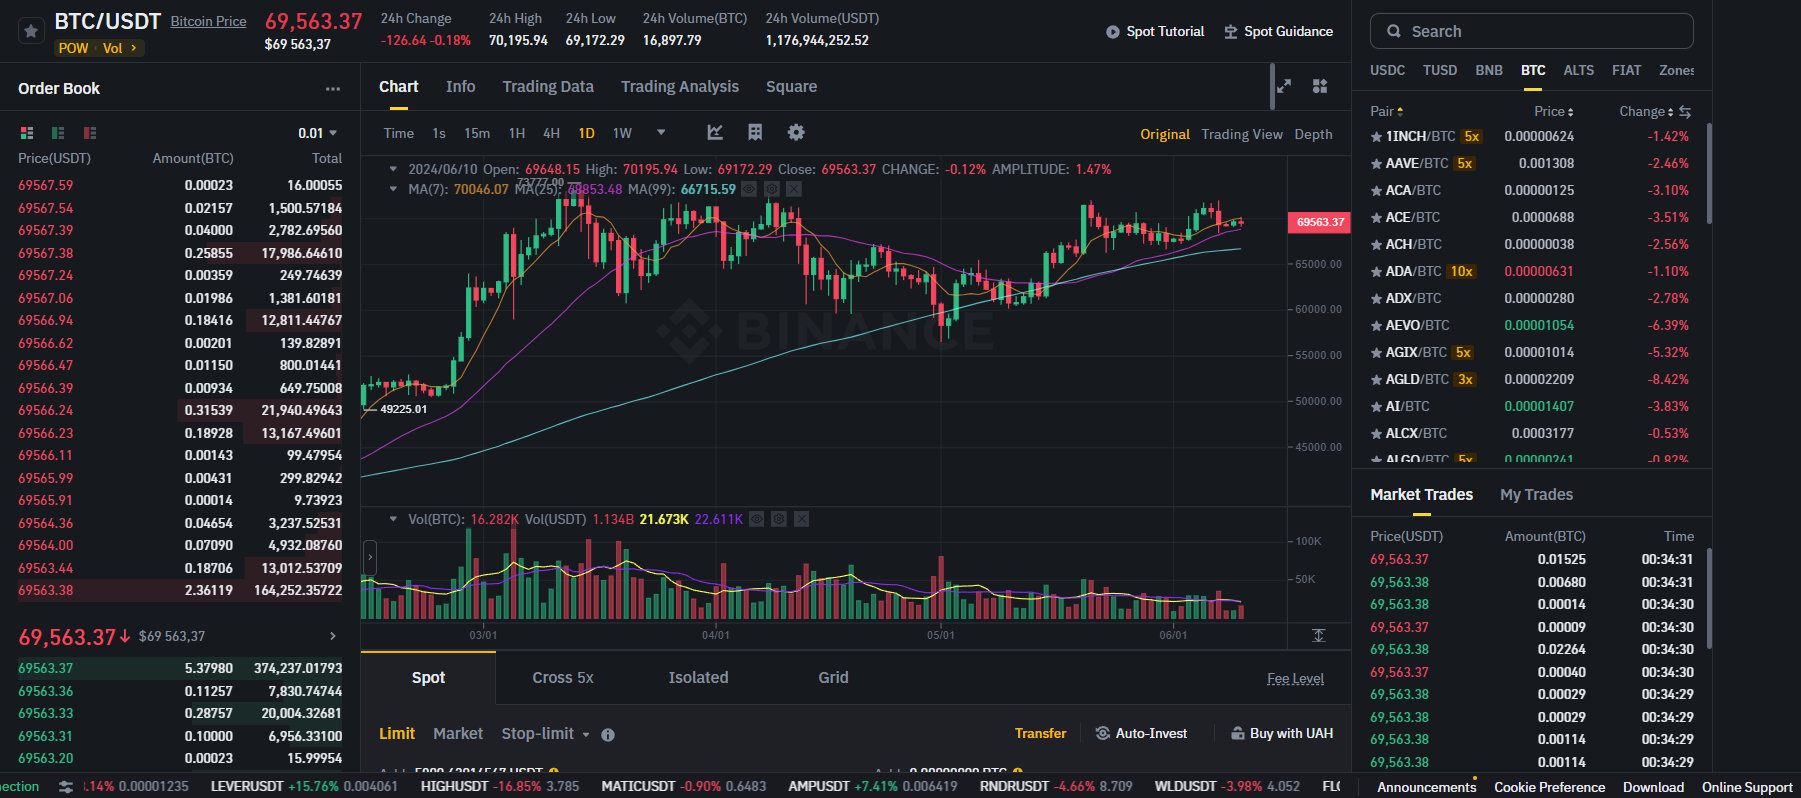
Task: Switch to My Trades tab
Action: click(x=1536, y=495)
